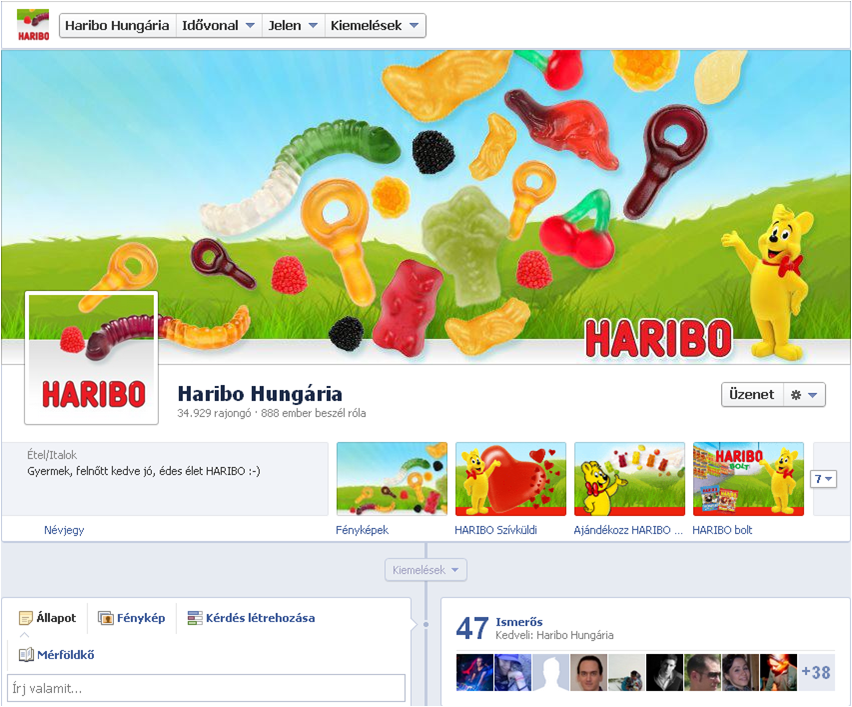
Task: Open the timeline Kiemelések filter dropdown
Action: click(425, 570)
